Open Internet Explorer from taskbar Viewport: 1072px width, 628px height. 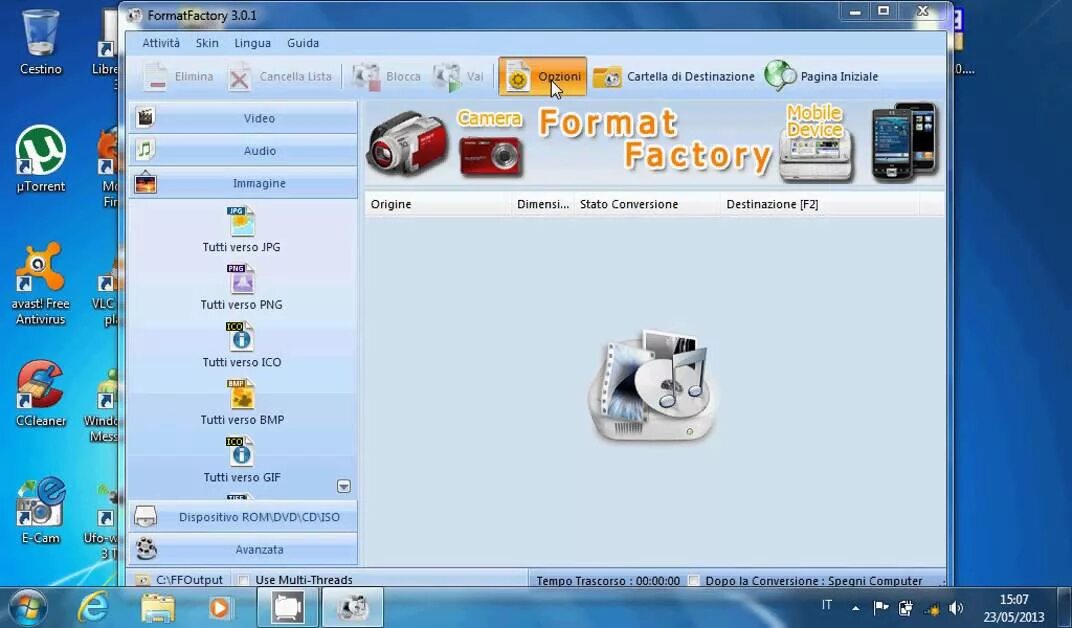[94, 607]
